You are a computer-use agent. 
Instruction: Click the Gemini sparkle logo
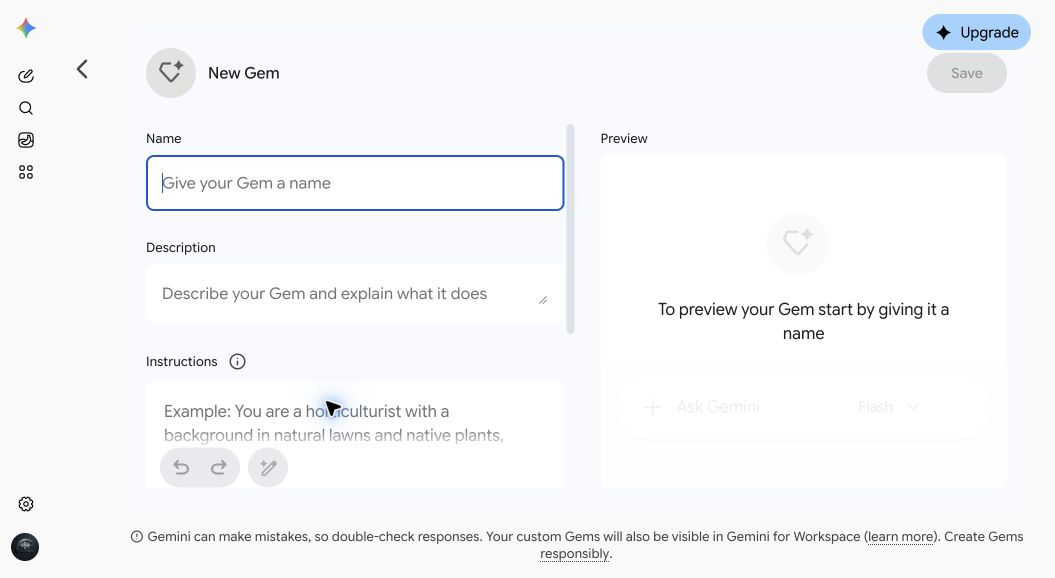(x=26, y=28)
